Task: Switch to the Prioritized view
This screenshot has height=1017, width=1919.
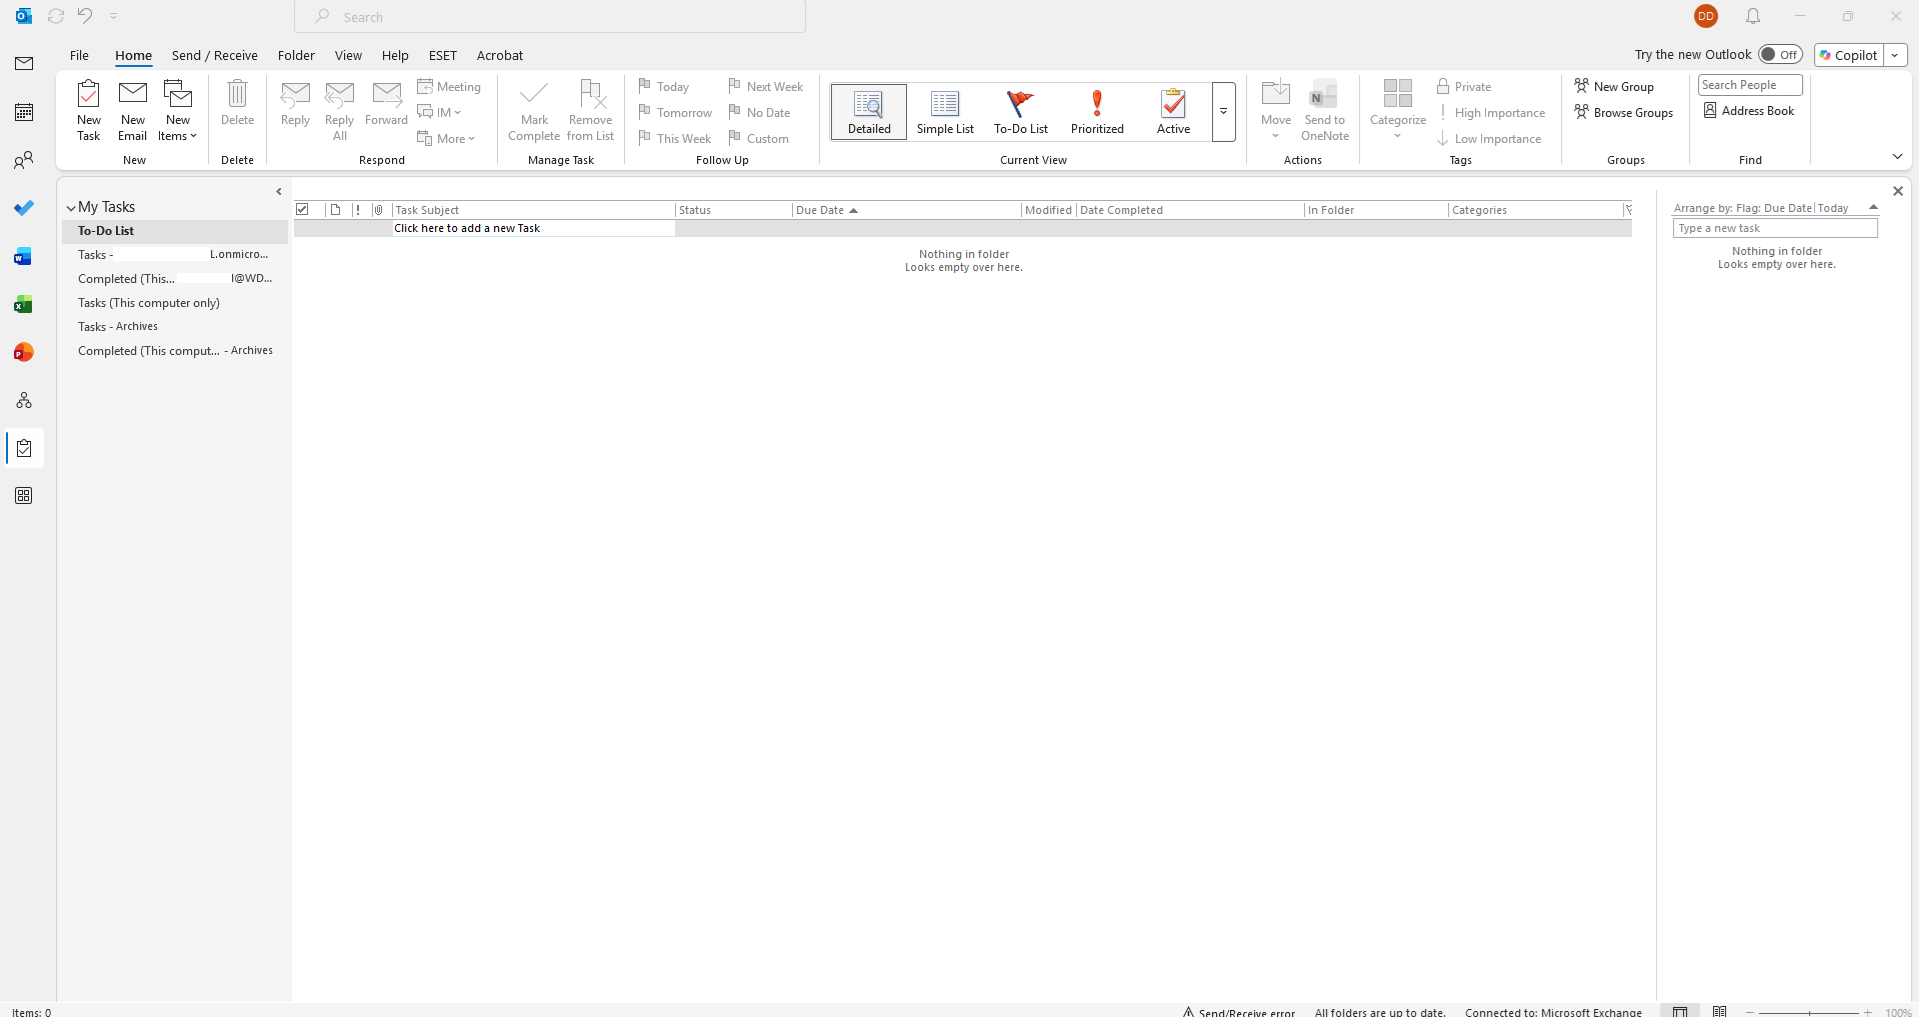Action: coord(1097,111)
